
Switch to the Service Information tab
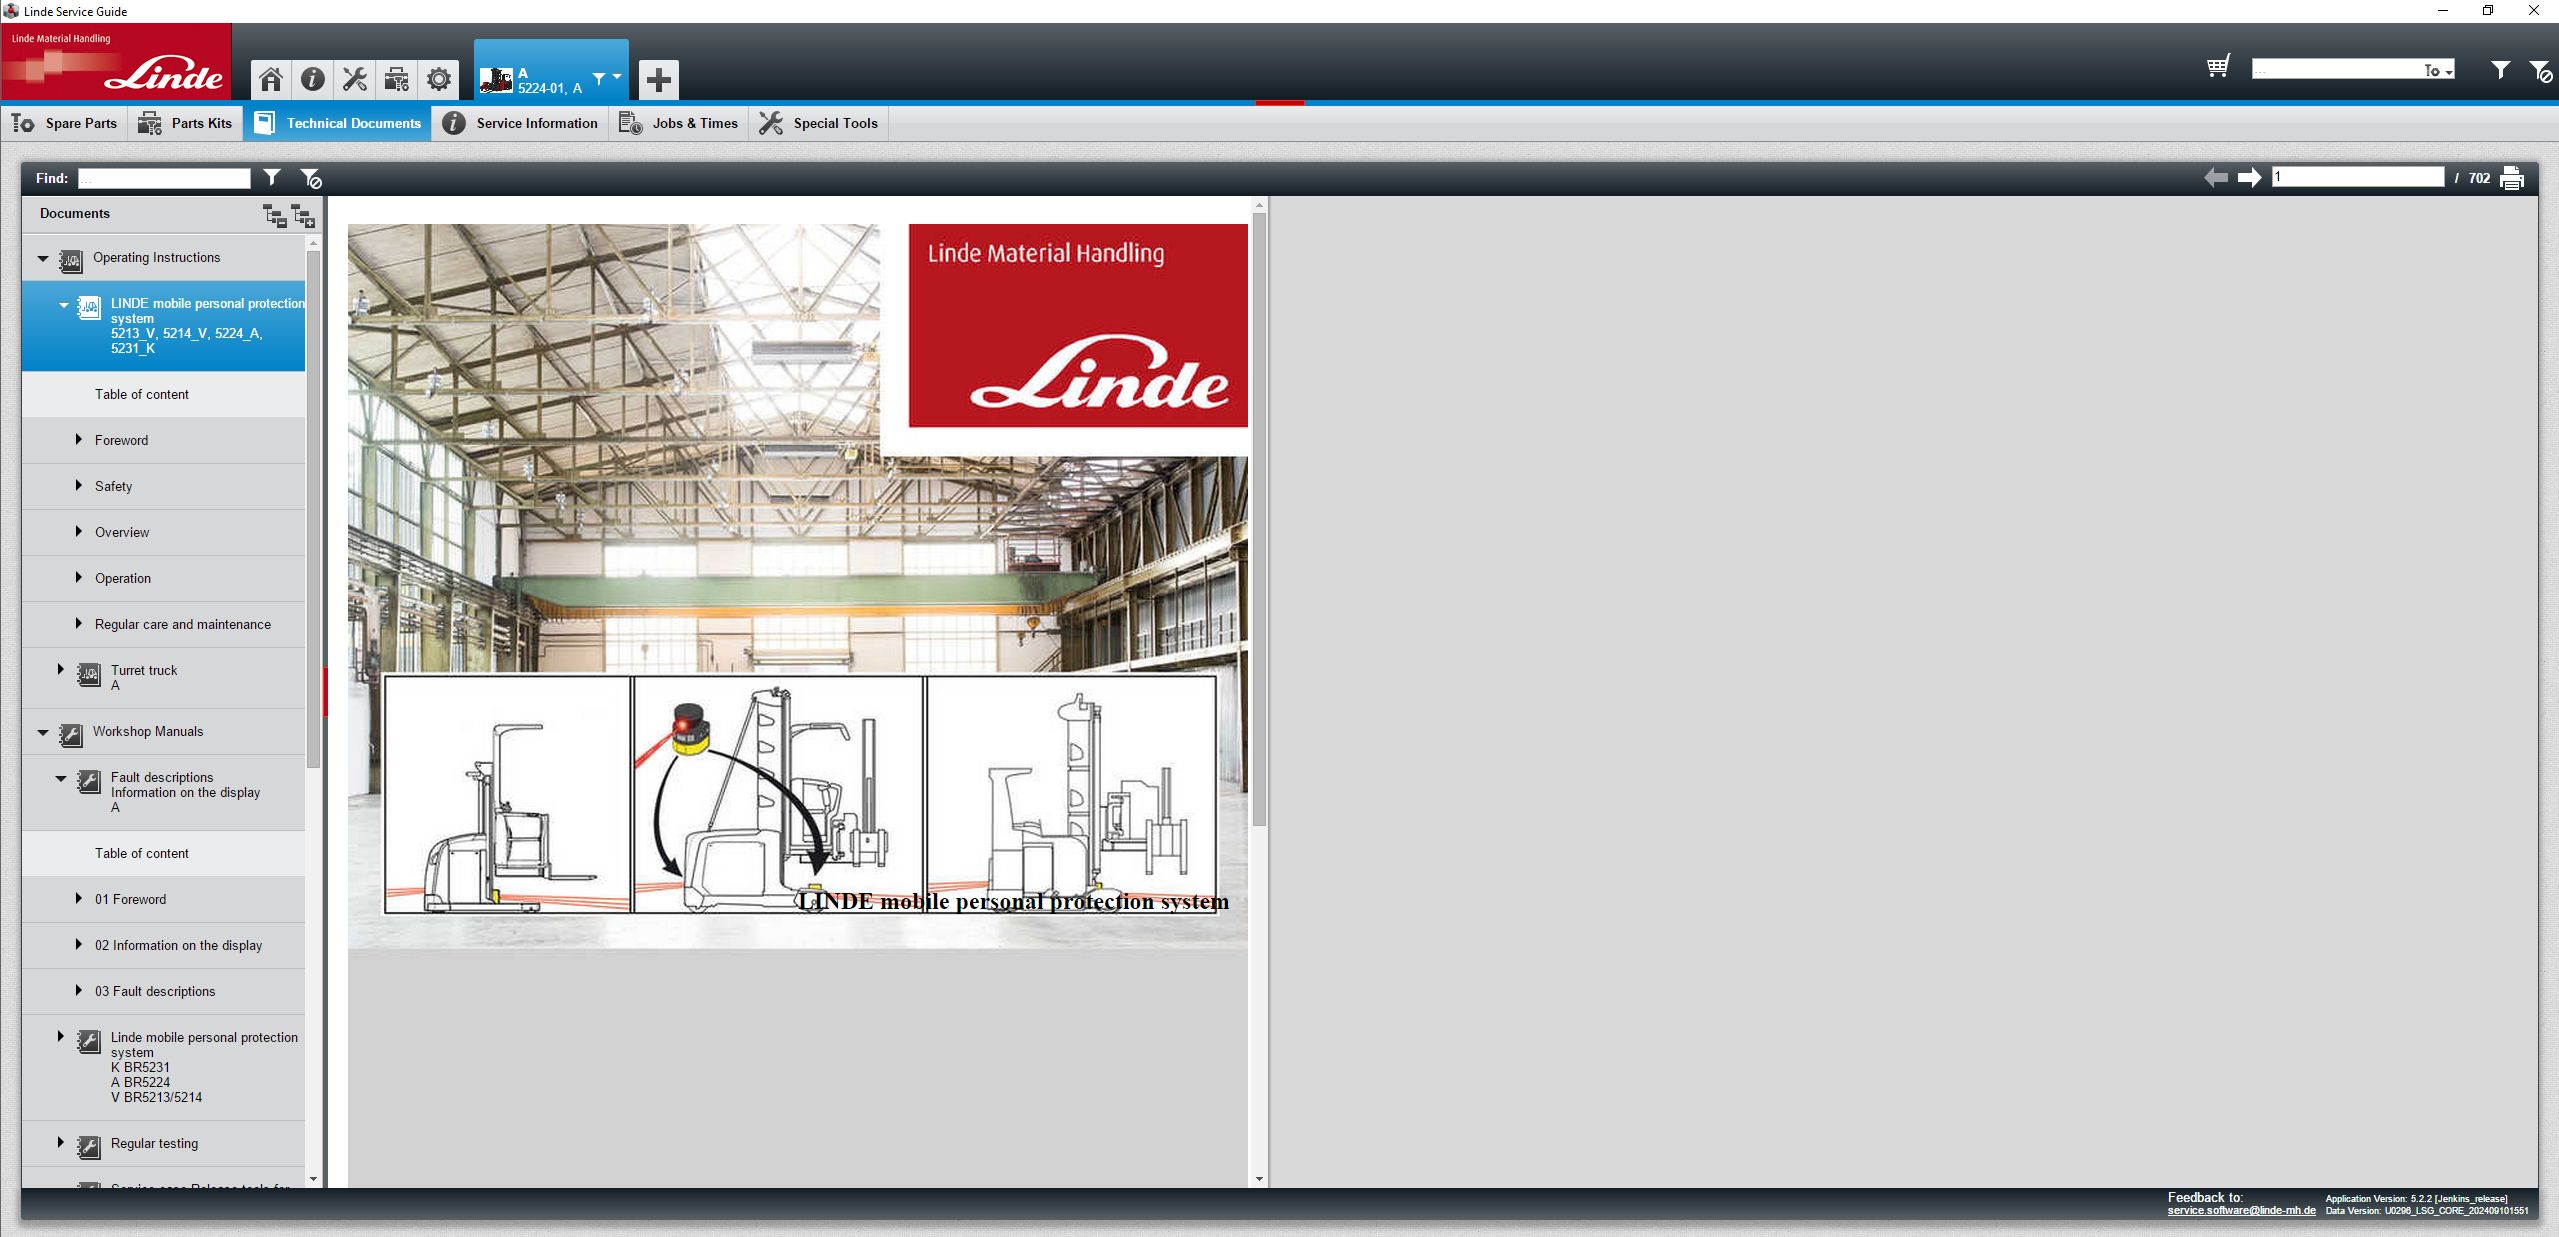coord(520,122)
